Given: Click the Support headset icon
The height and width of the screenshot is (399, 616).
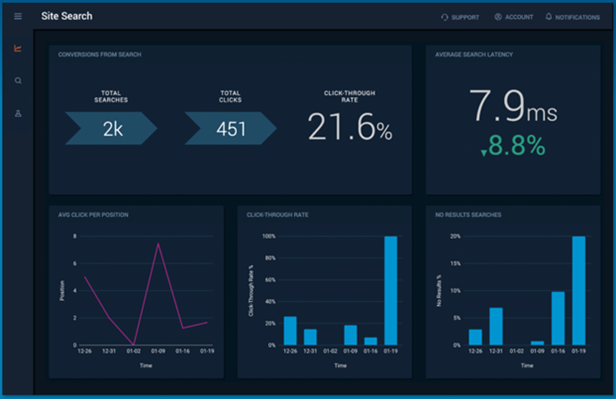Looking at the screenshot, I should [x=444, y=17].
